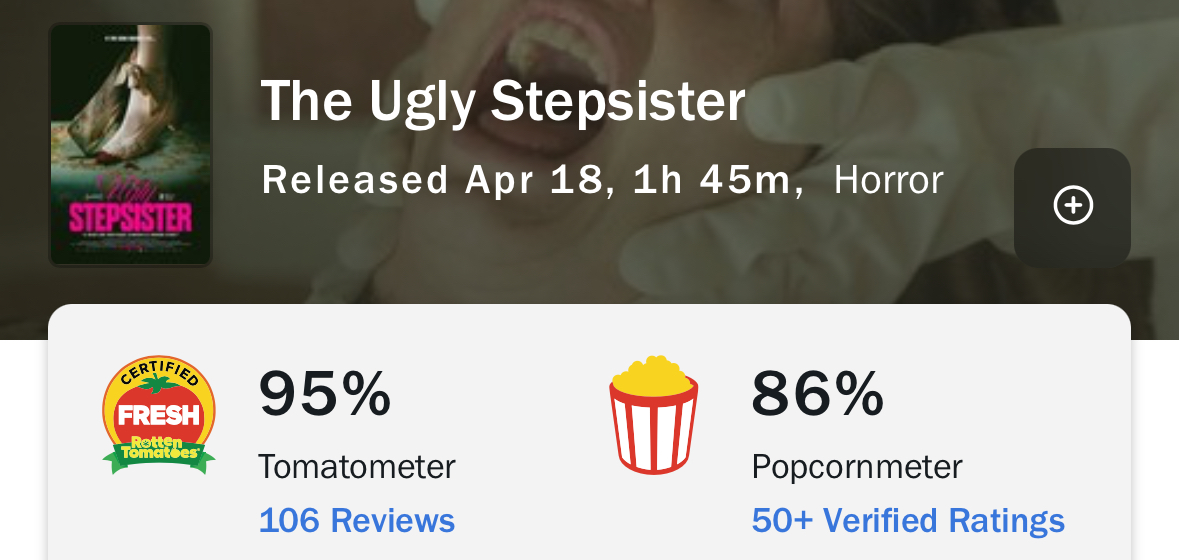Click the yellow popcorn top of the bucket
This screenshot has width=1179, height=560.
tap(653, 375)
